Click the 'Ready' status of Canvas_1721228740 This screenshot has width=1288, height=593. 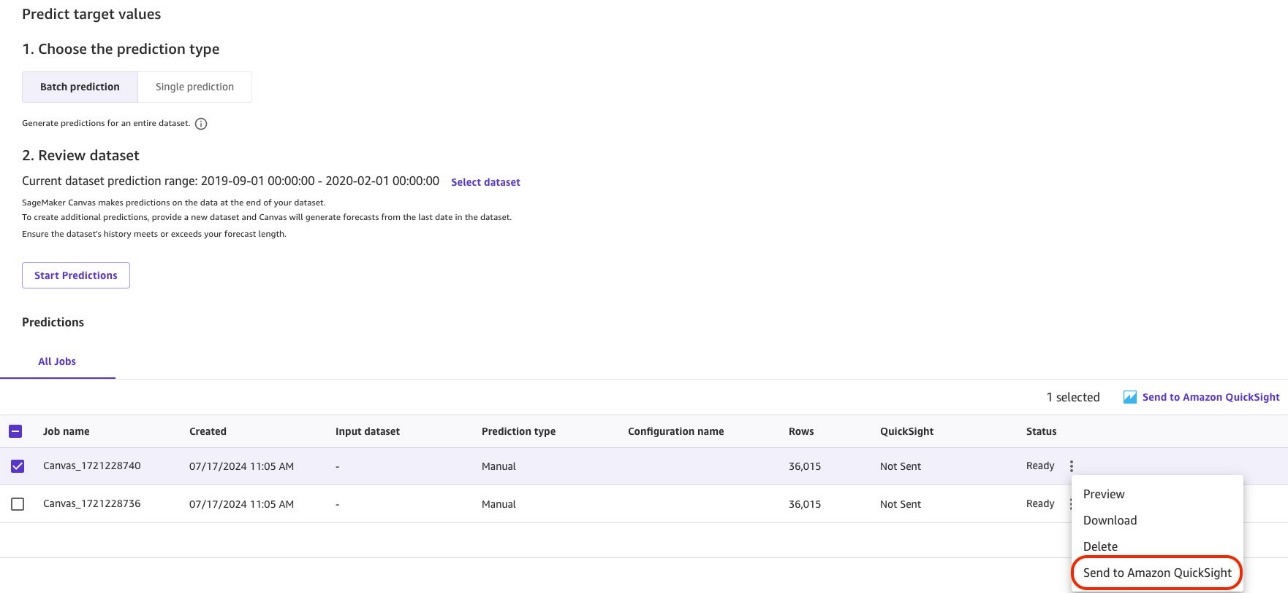point(1040,466)
